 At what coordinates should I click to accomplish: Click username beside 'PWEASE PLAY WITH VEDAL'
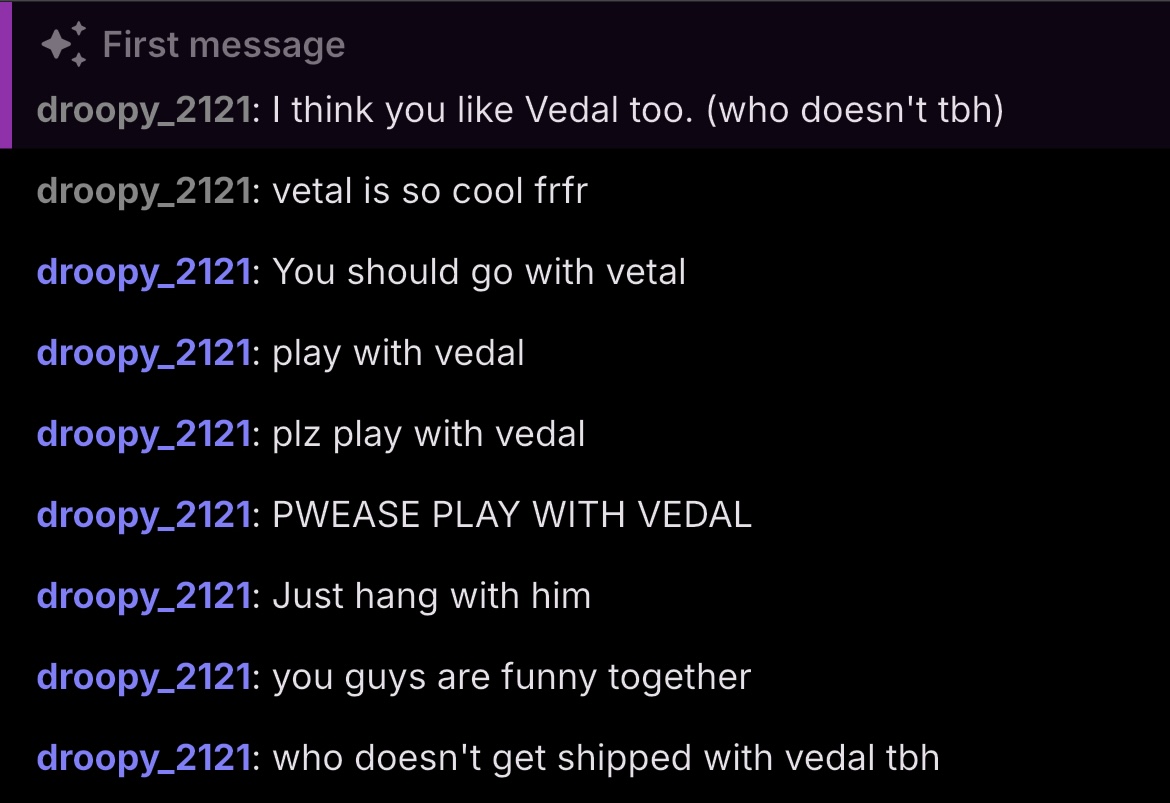click(141, 515)
